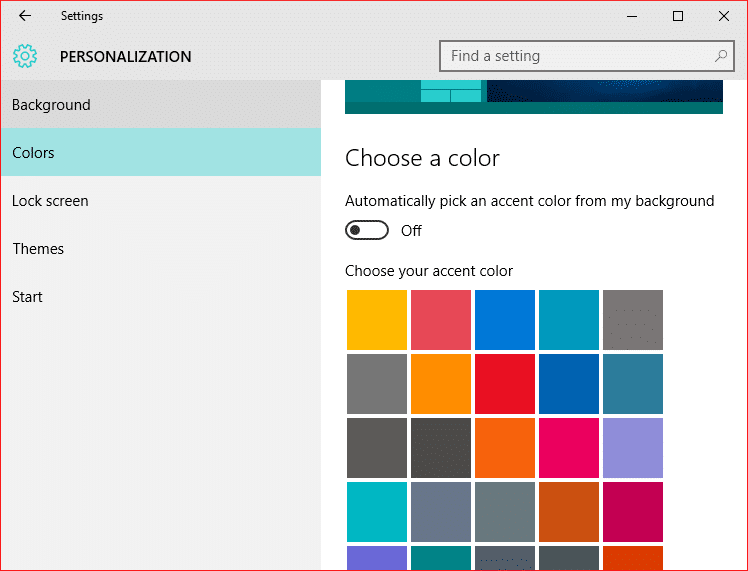Pick the steel teal swatch, second row
Image resolution: width=748 pixels, height=571 pixels.
click(x=633, y=384)
